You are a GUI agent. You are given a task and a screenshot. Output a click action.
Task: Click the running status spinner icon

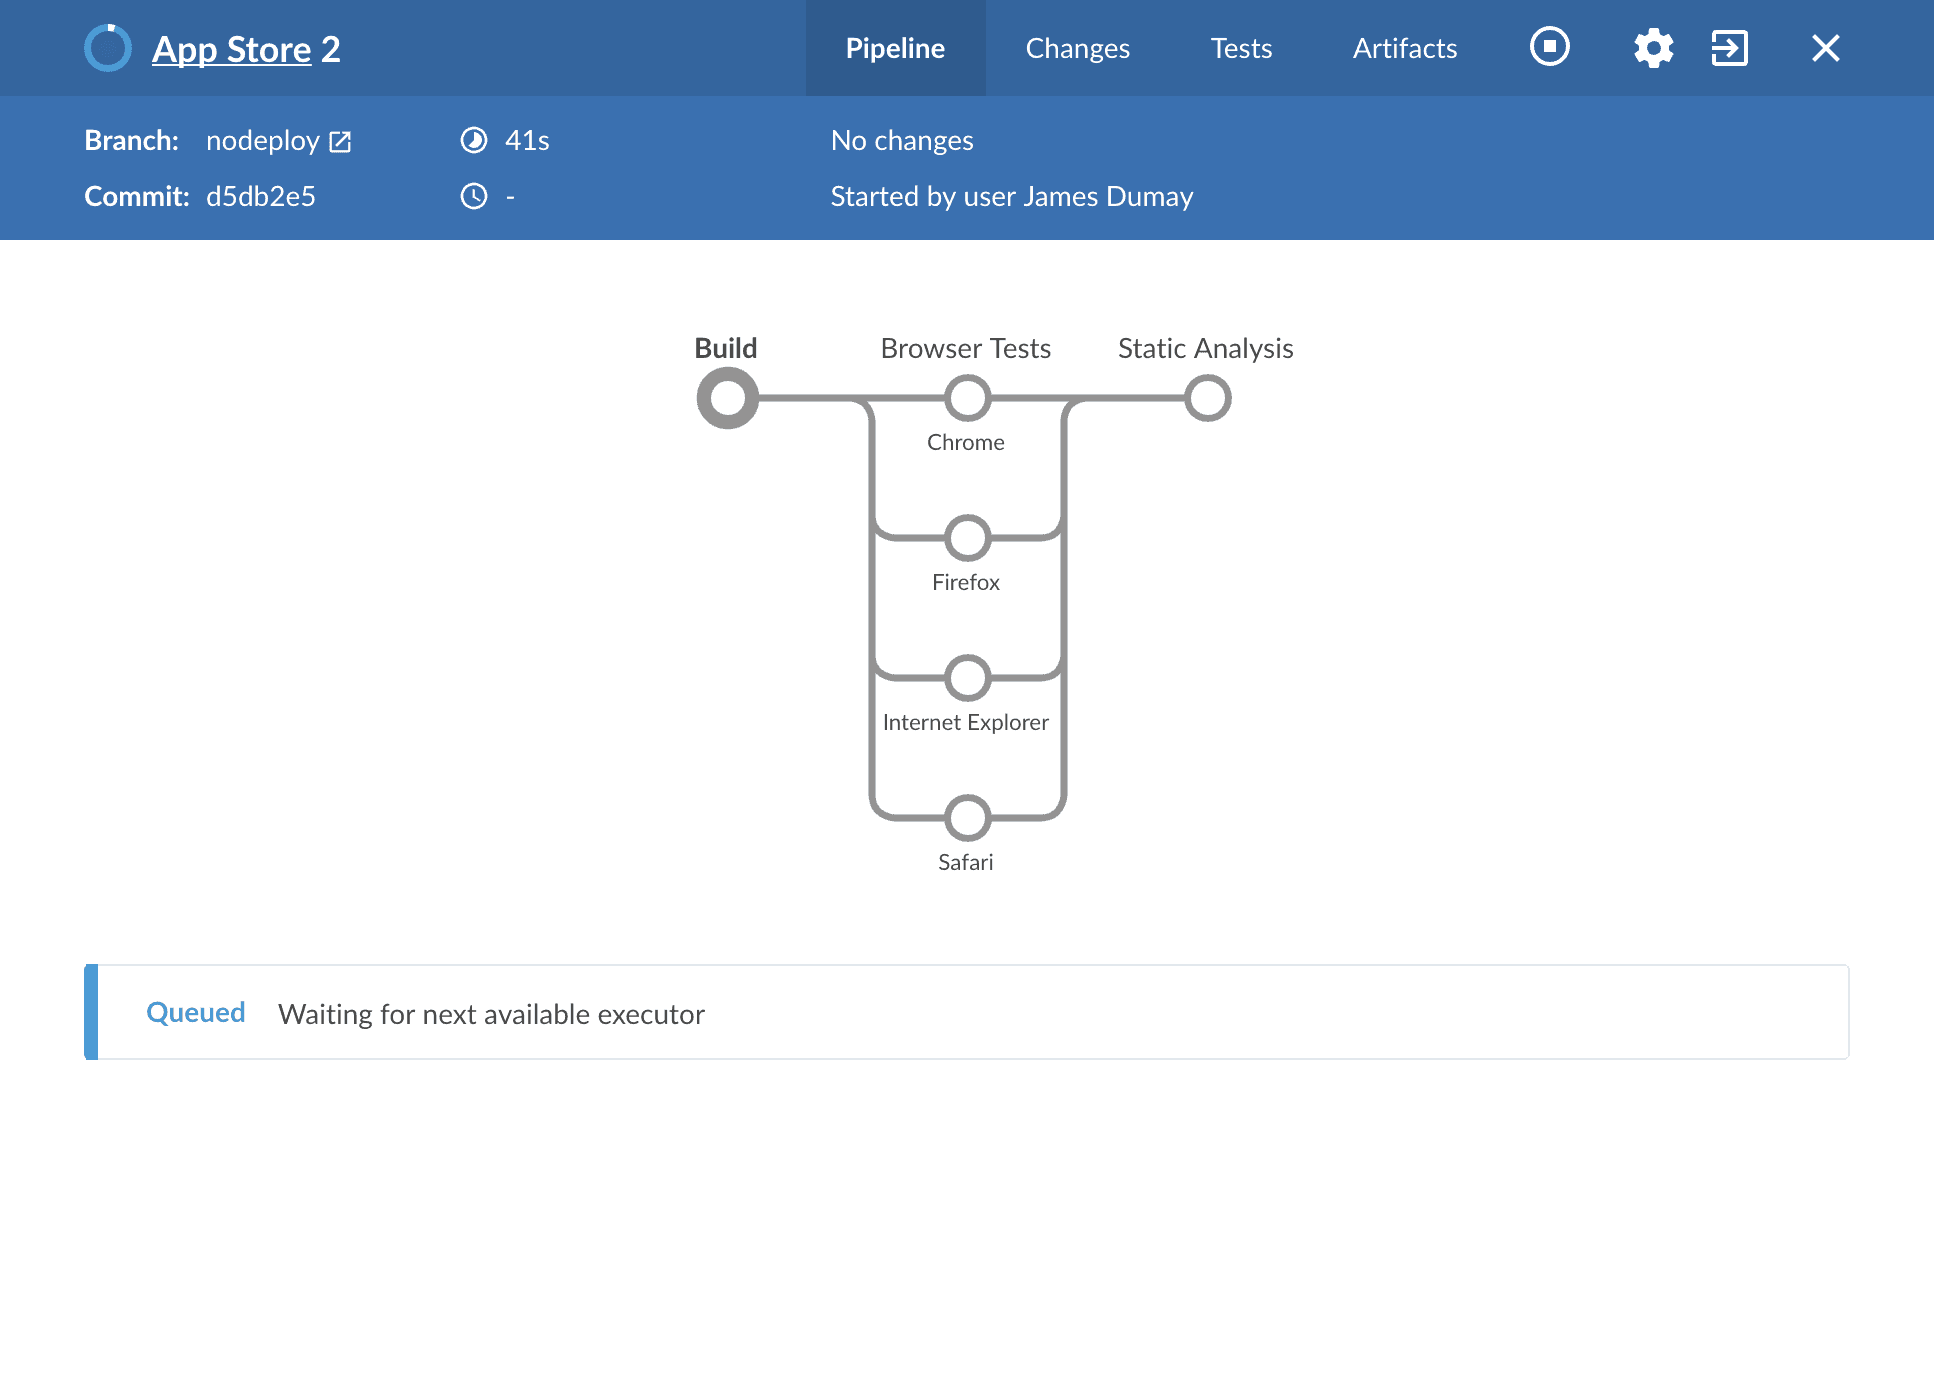click(x=108, y=48)
